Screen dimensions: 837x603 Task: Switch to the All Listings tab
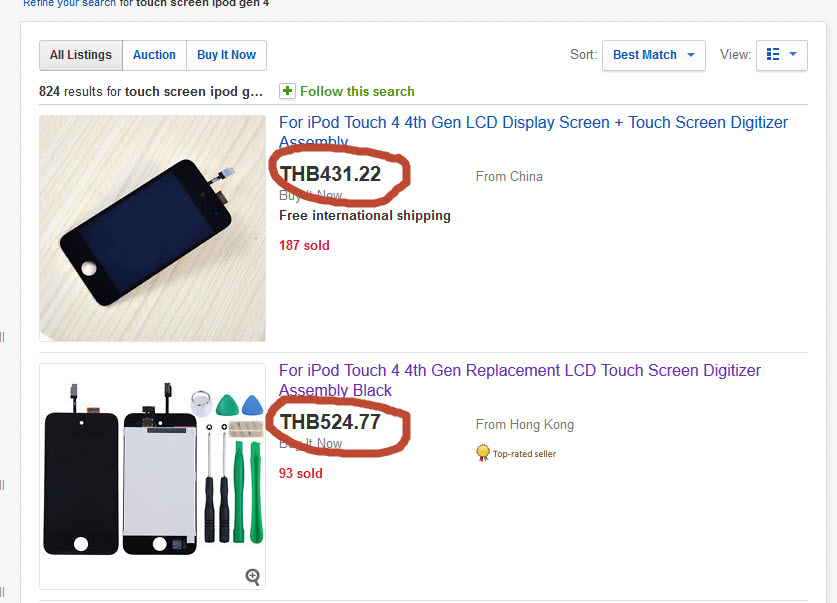pos(81,55)
